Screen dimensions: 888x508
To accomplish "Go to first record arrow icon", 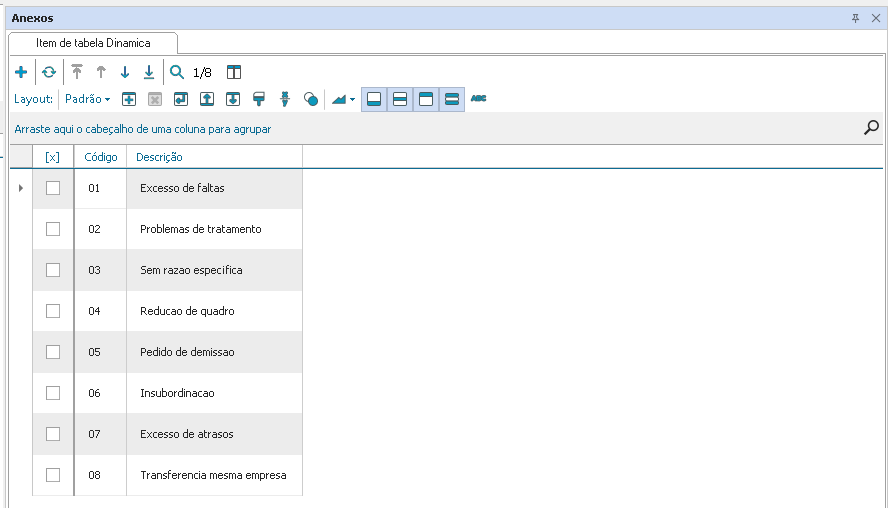I will click(77, 72).
